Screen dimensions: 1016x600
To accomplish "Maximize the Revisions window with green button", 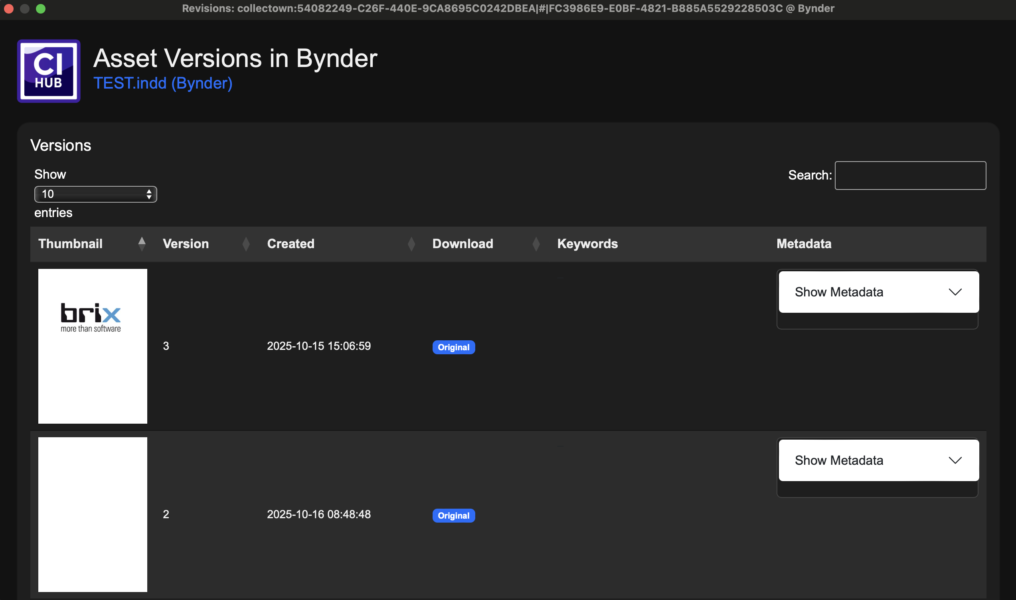I will tap(40, 8).
